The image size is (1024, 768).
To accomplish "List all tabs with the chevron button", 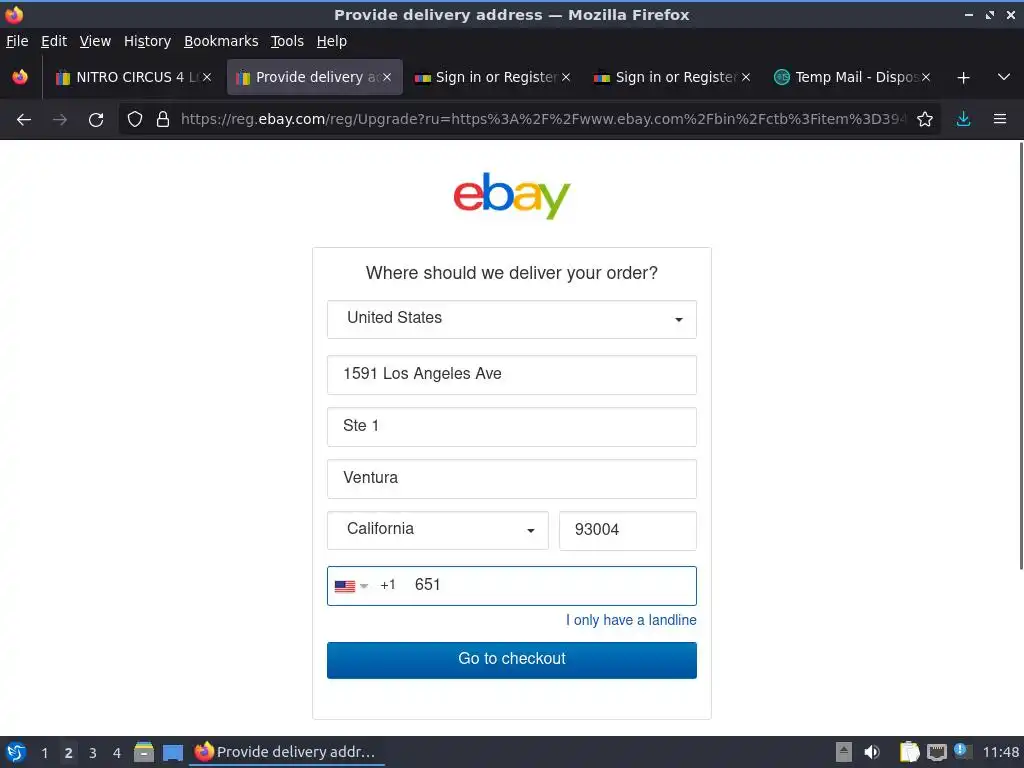I will (1004, 77).
